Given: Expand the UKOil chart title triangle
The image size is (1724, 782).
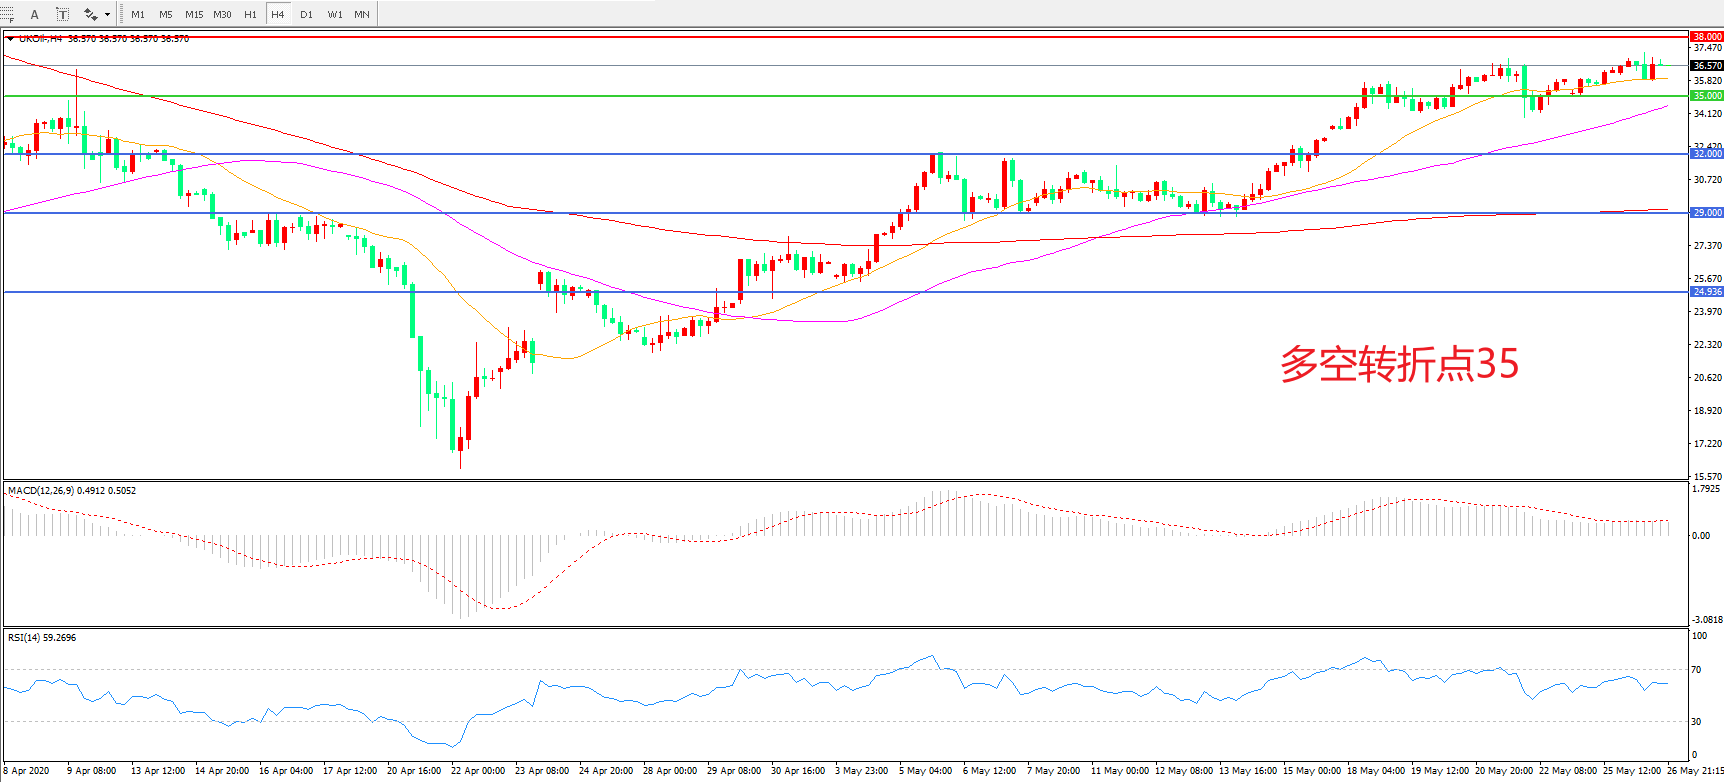Looking at the screenshot, I should (x=10, y=39).
